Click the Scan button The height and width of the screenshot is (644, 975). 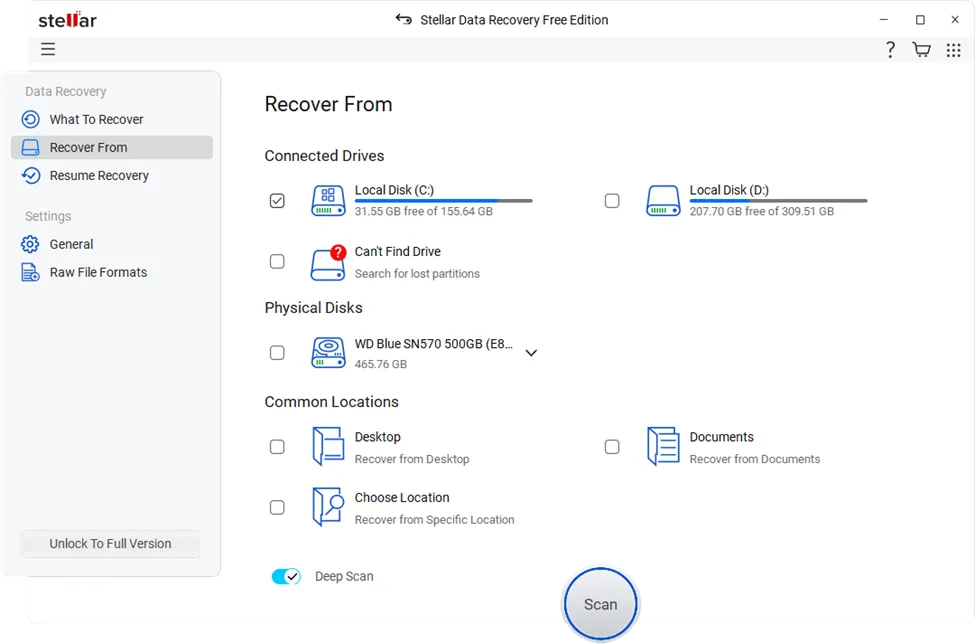(601, 604)
